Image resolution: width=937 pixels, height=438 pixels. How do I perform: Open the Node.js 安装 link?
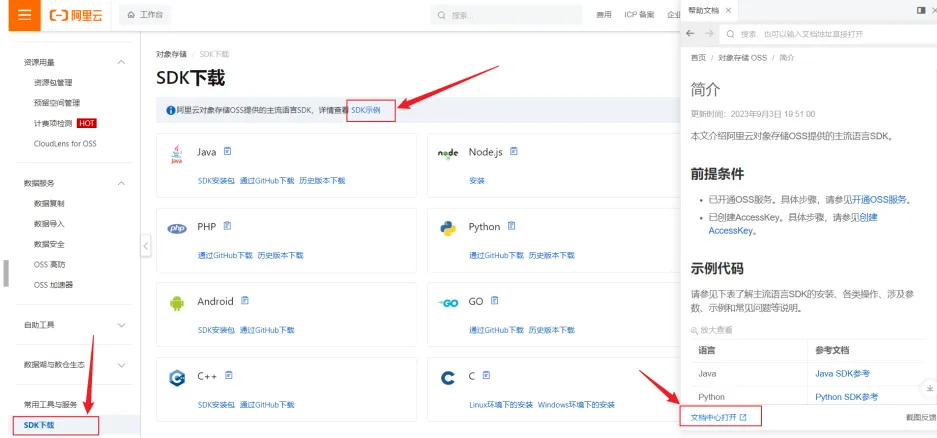477,180
